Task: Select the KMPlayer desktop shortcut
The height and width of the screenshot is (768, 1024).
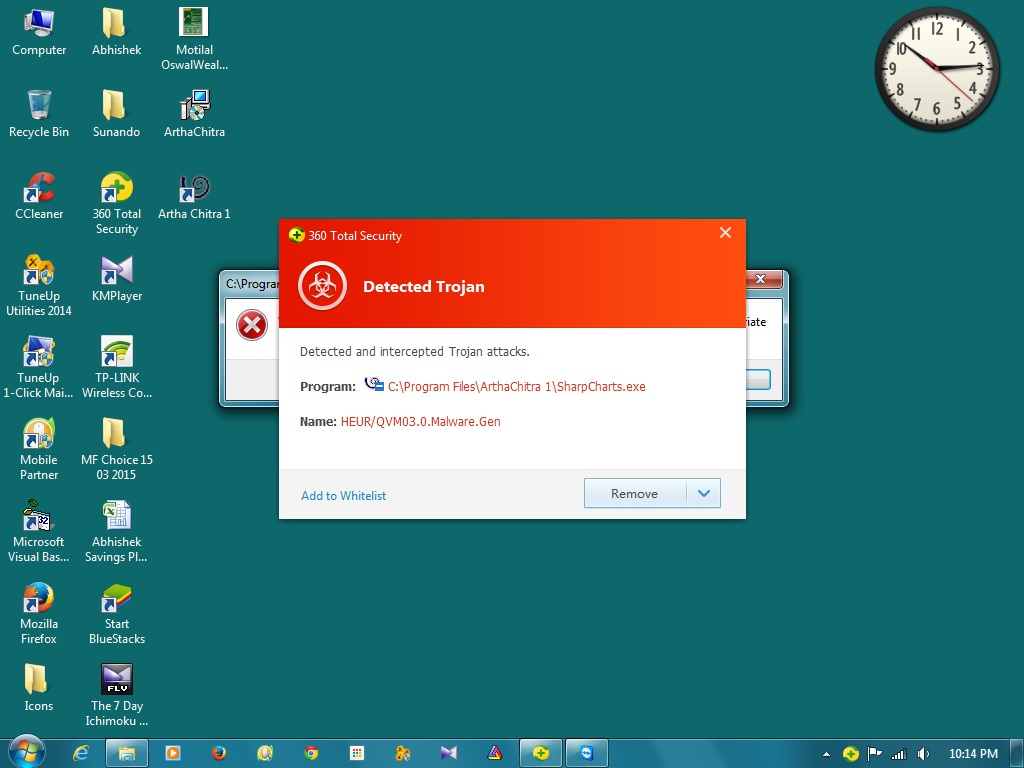Action: (x=116, y=278)
